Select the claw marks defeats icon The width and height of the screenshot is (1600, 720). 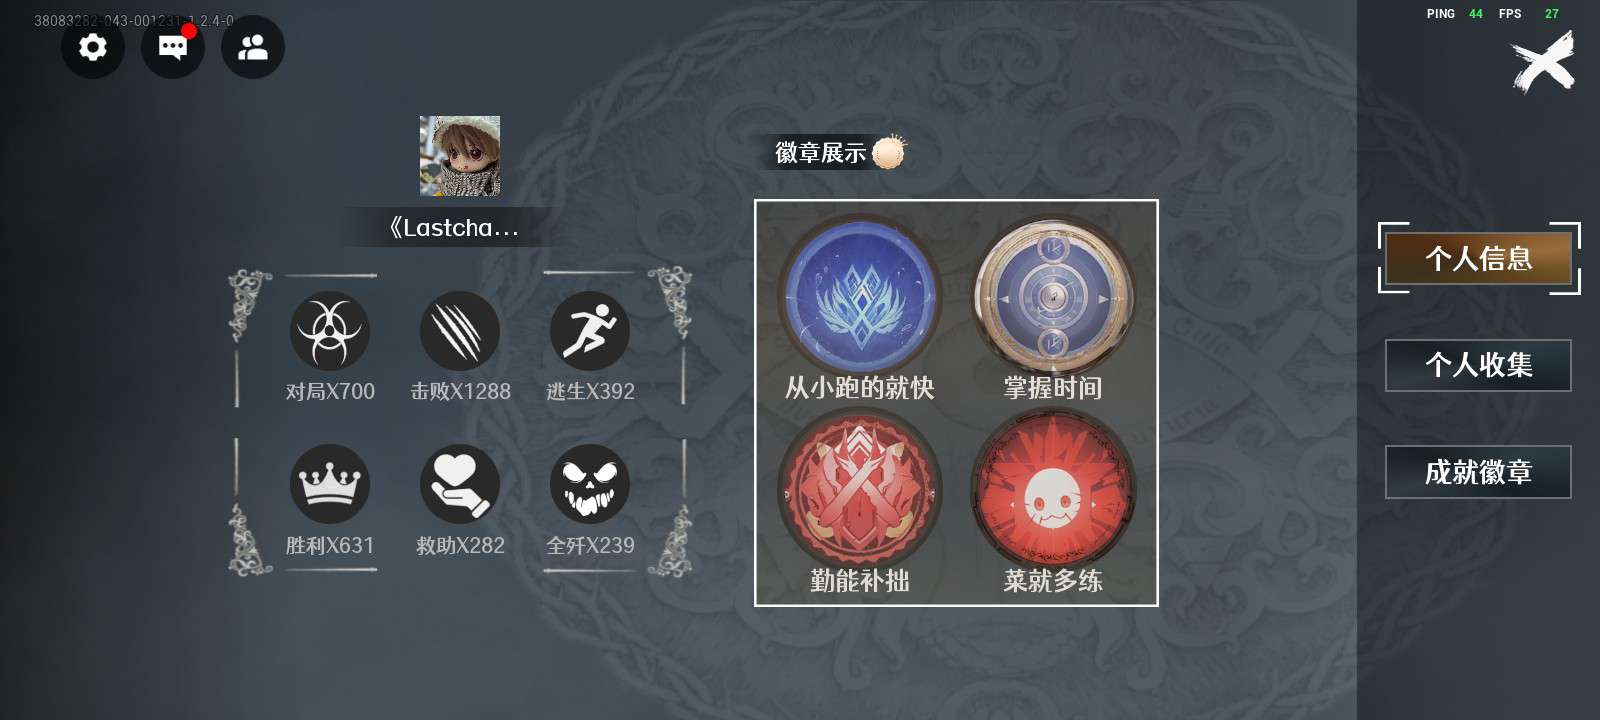coord(460,331)
